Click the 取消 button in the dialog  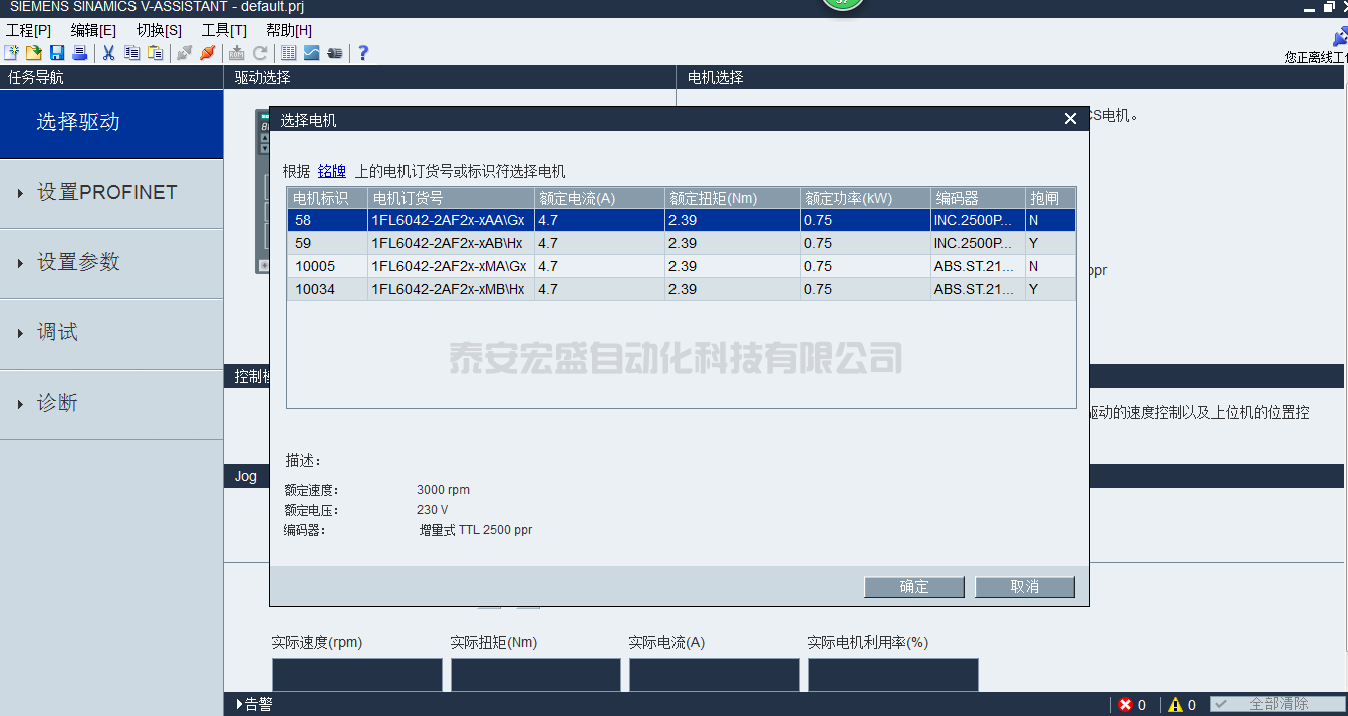pos(1024,587)
